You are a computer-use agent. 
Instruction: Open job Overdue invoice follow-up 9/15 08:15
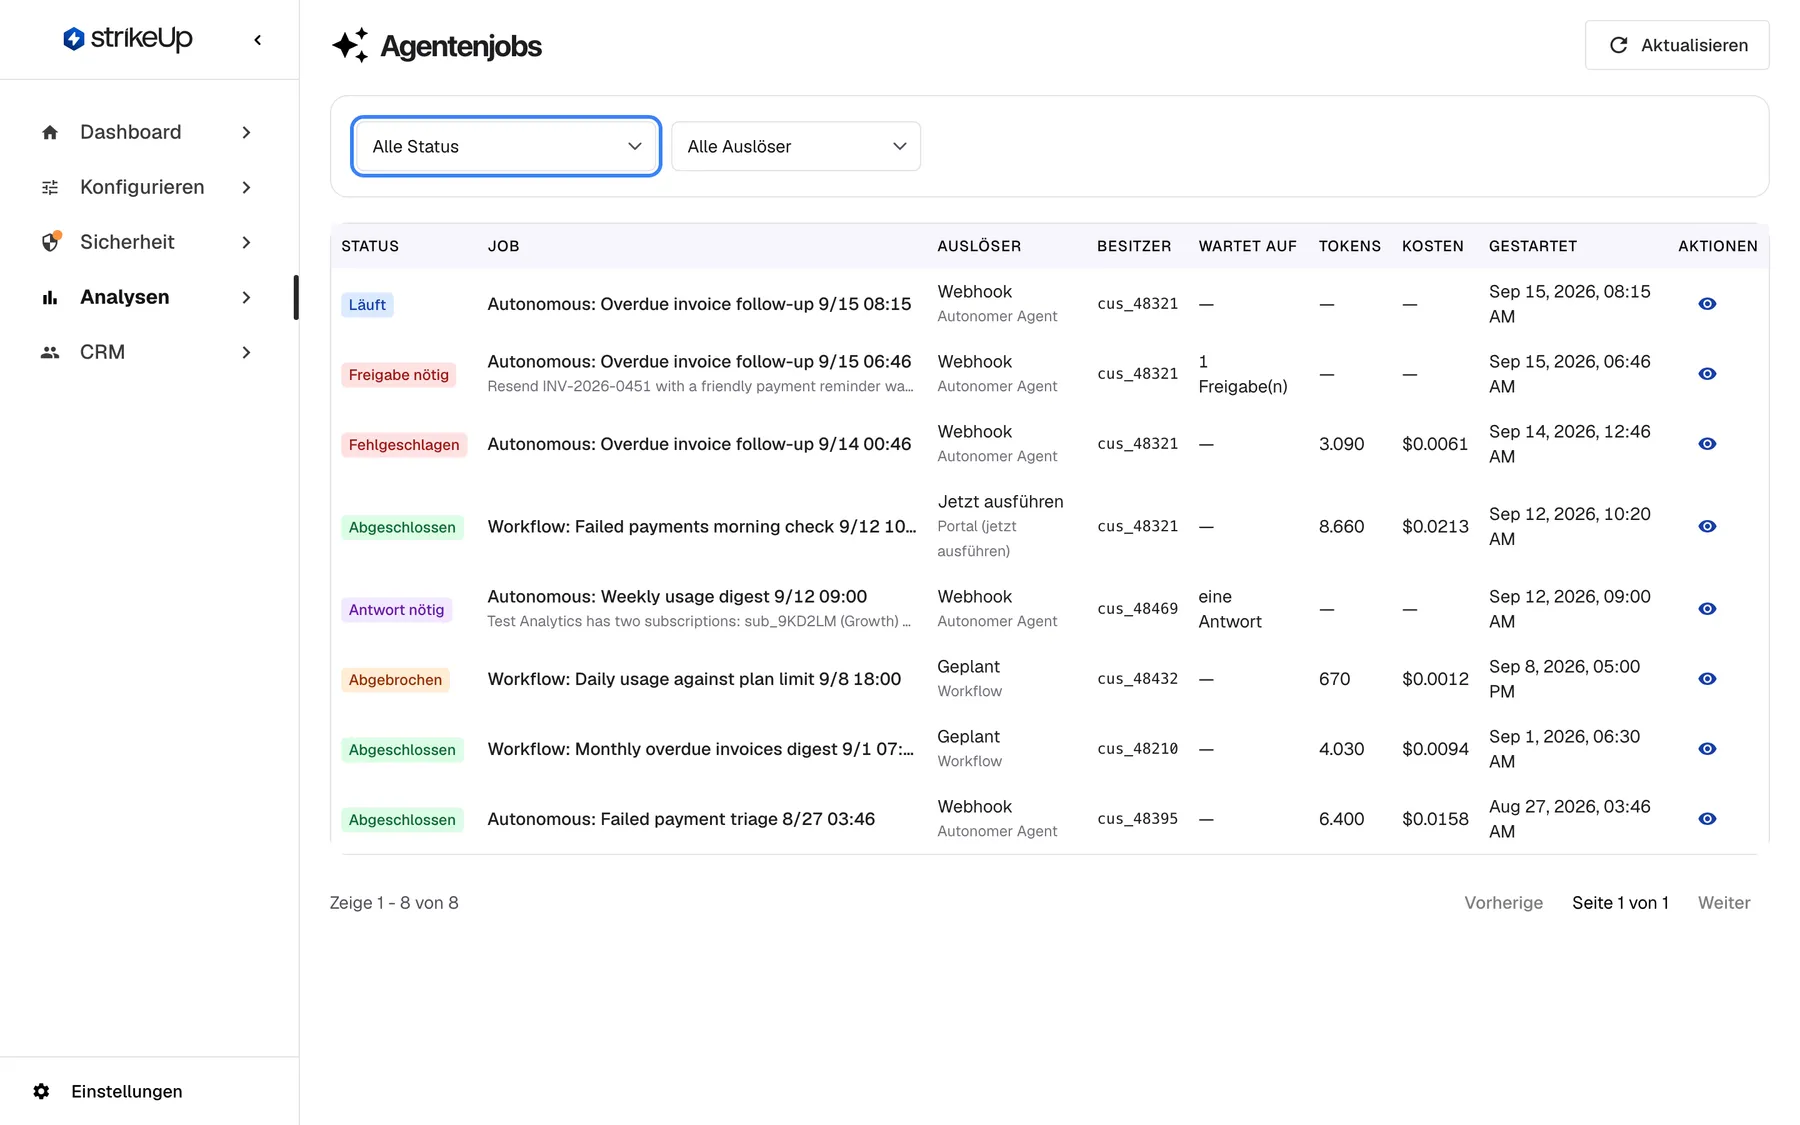[x=699, y=304]
